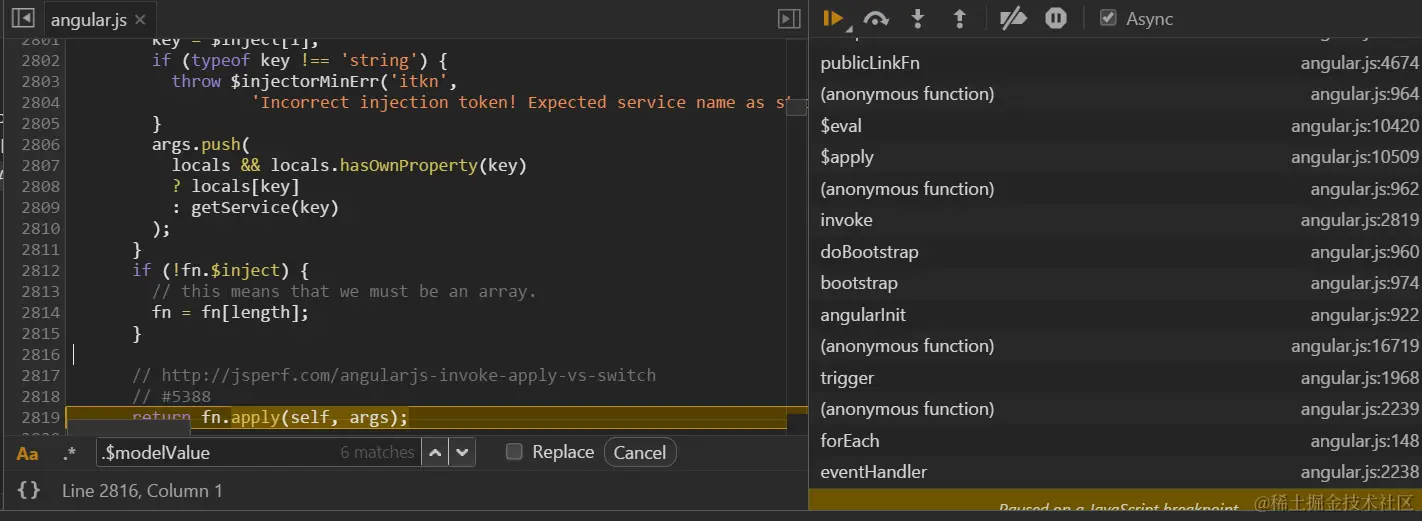Screen dimensions: 1422x521
Task: Toggle the debugger sidebar pane icon
Action: (789, 18)
